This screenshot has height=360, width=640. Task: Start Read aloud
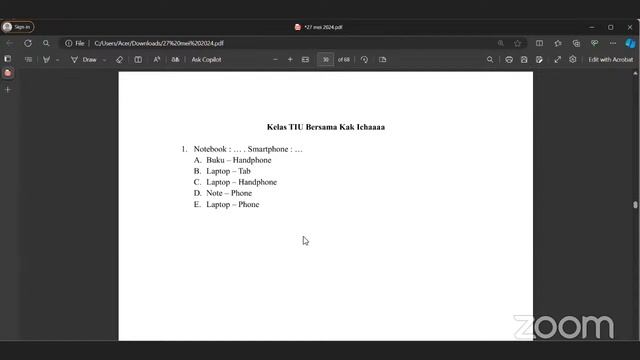point(157,60)
